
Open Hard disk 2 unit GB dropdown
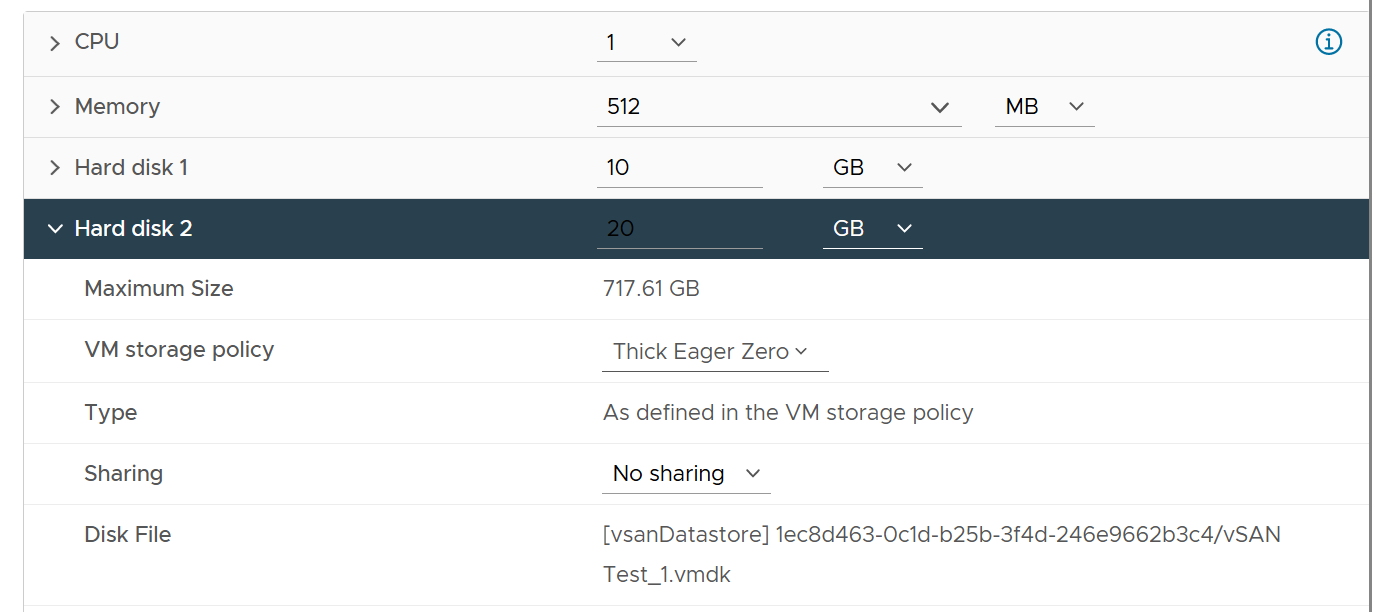pyautogui.click(x=872, y=229)
